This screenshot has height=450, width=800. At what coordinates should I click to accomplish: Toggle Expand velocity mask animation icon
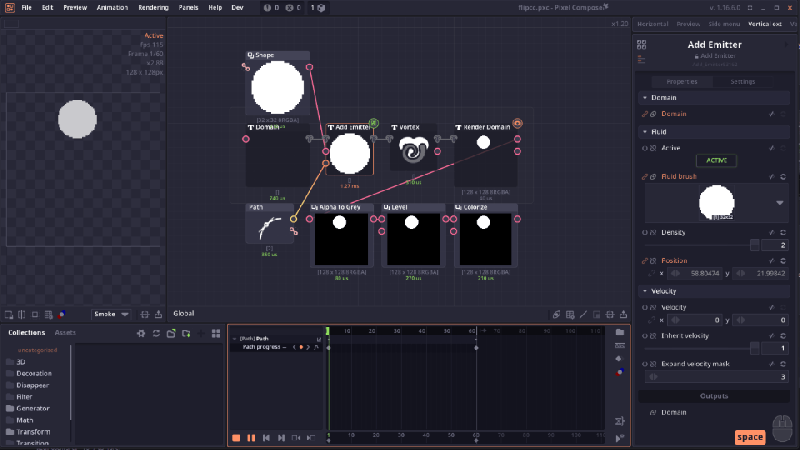point(644,364)
